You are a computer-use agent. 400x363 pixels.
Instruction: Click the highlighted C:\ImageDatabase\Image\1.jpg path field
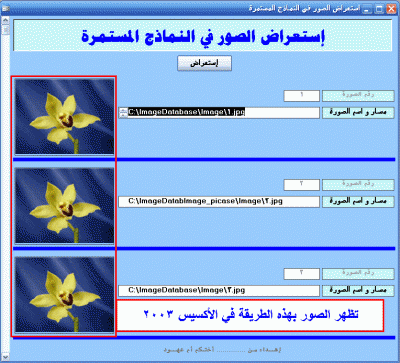click(x=219, y=113)
